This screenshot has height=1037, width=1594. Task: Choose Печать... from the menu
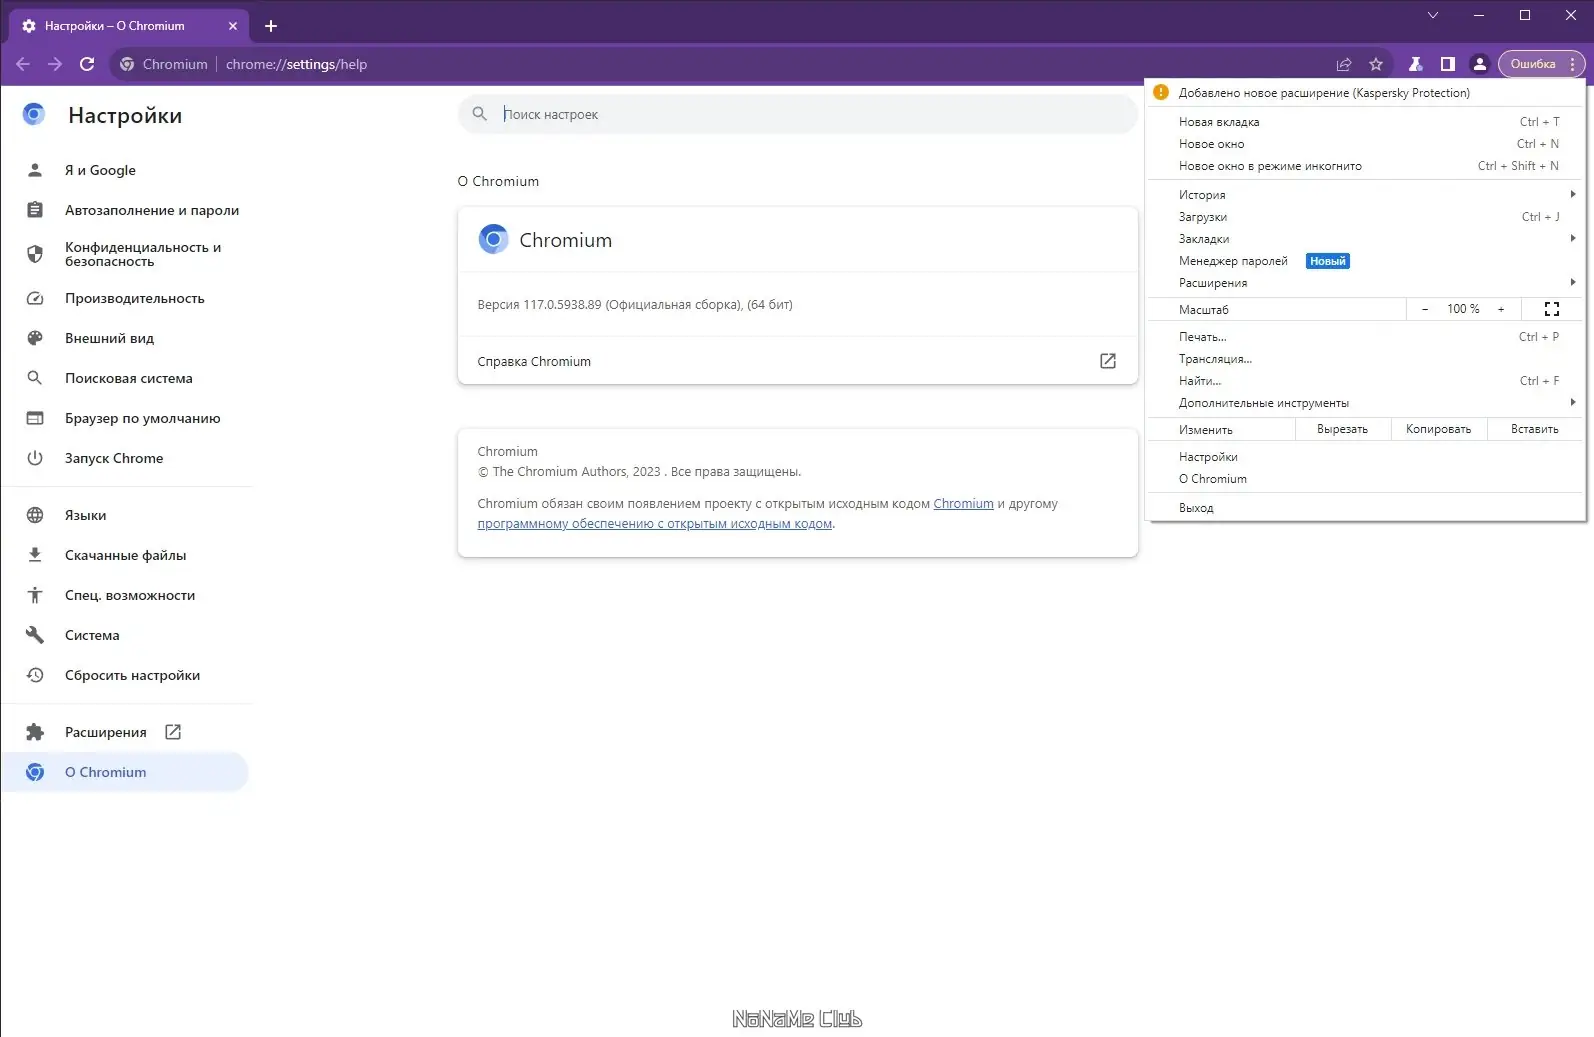point(1366,337)
